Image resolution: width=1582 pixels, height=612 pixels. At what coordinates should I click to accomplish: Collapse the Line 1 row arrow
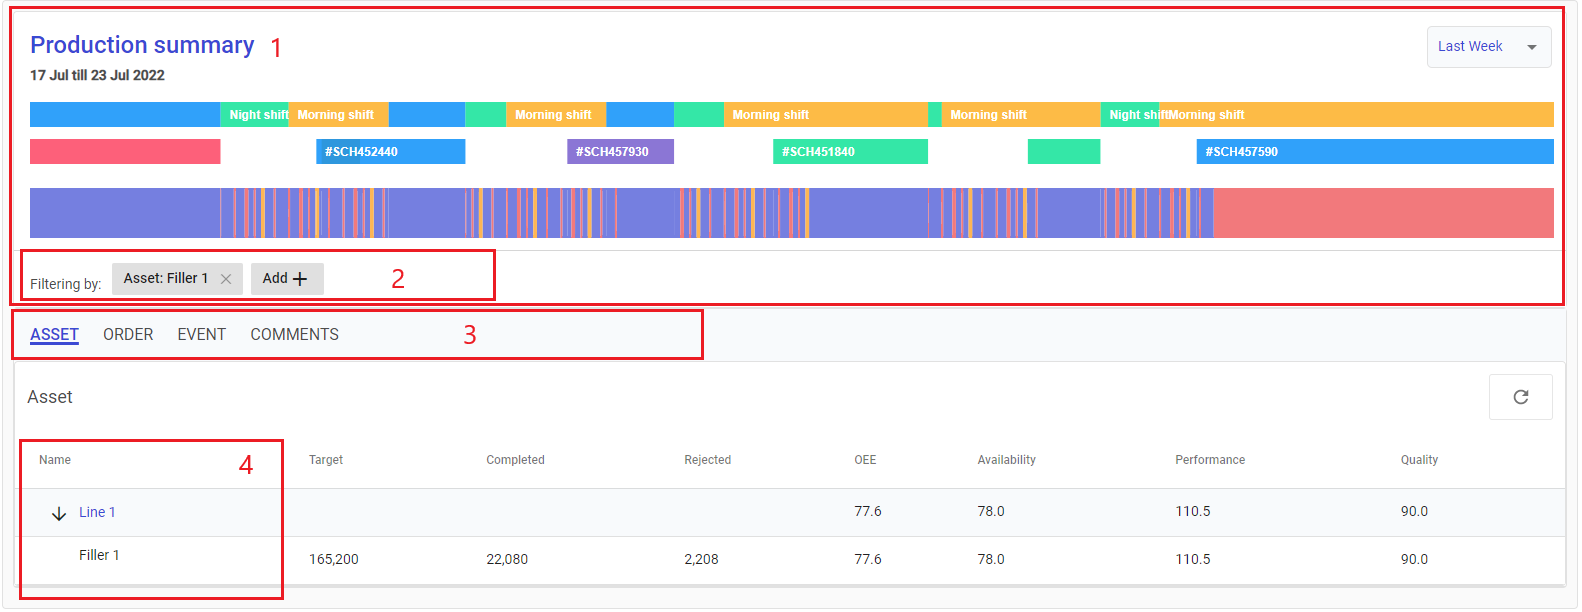pos(59,513)
